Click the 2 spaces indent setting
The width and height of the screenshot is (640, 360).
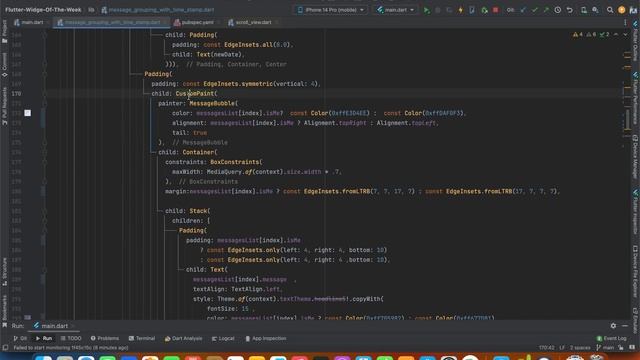point(580,348)
